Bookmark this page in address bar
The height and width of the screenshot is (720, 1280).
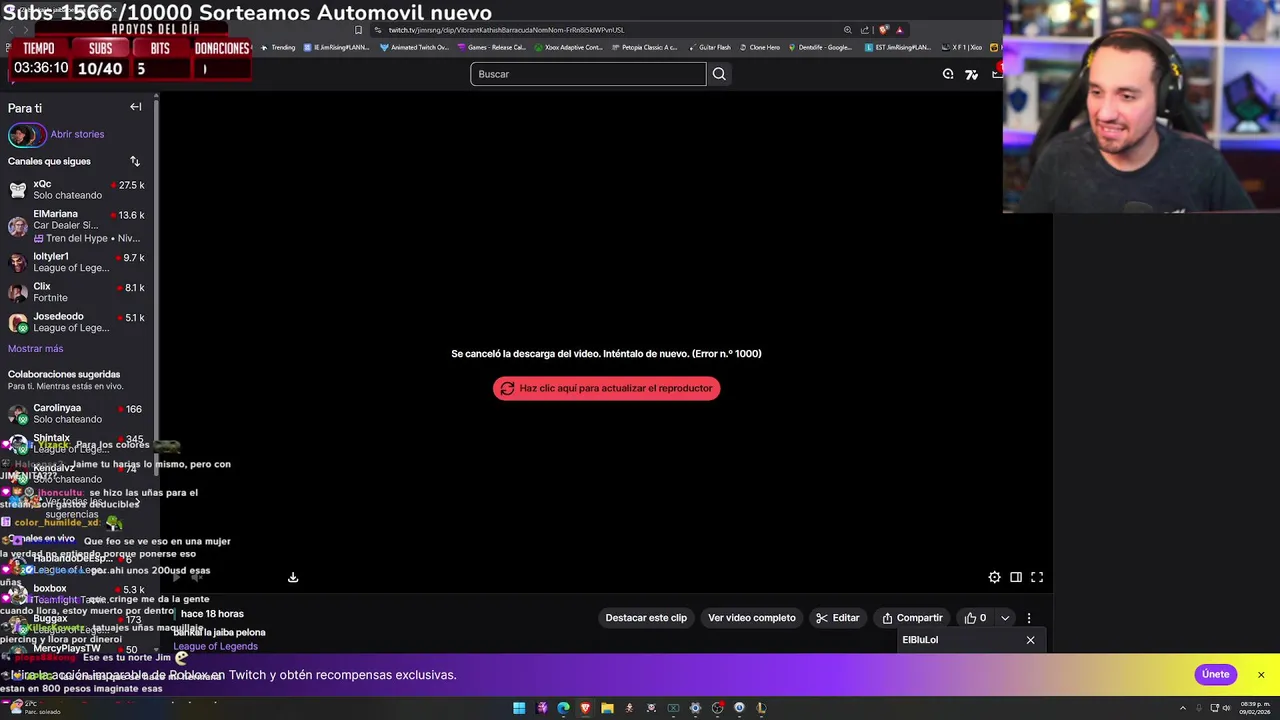(x=358, y=30)
